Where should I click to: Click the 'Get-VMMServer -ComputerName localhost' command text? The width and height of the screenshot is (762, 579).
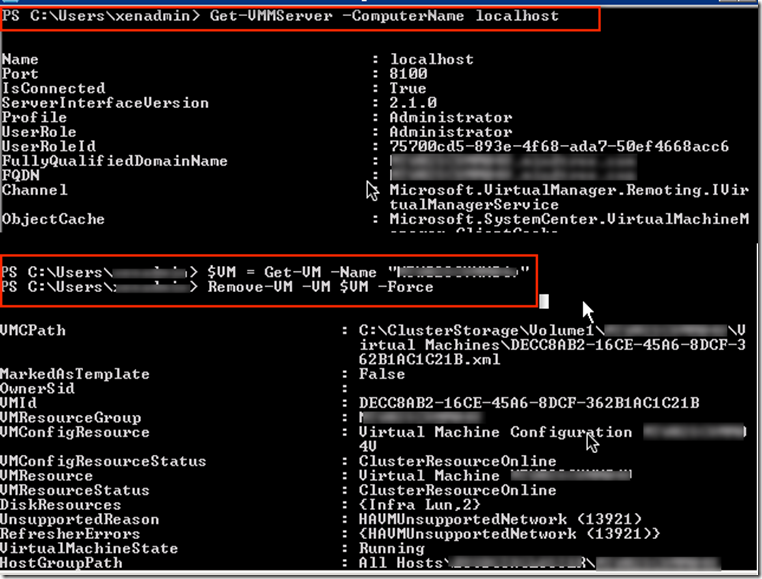tap(384, 16)
